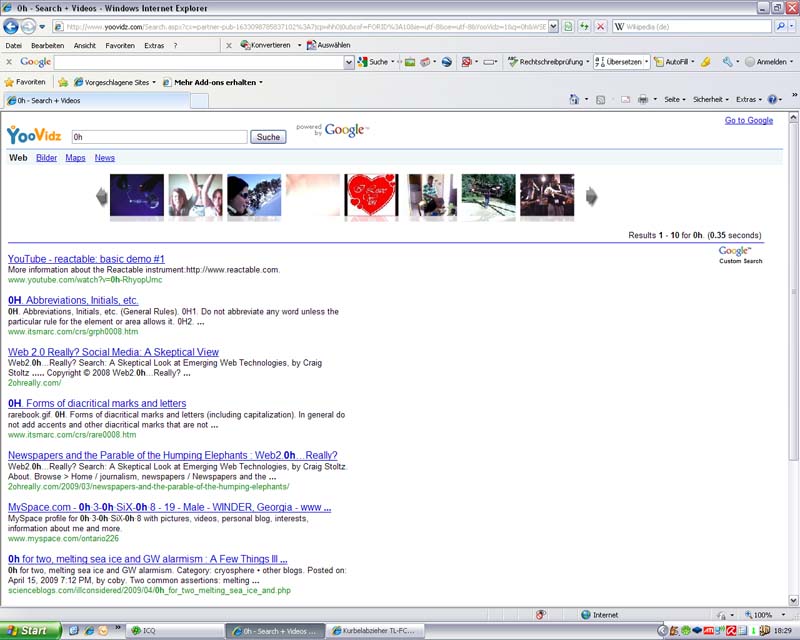This screenshot has height=640, width=800.
Task: Click the Windows Start button
Action: 30,631
